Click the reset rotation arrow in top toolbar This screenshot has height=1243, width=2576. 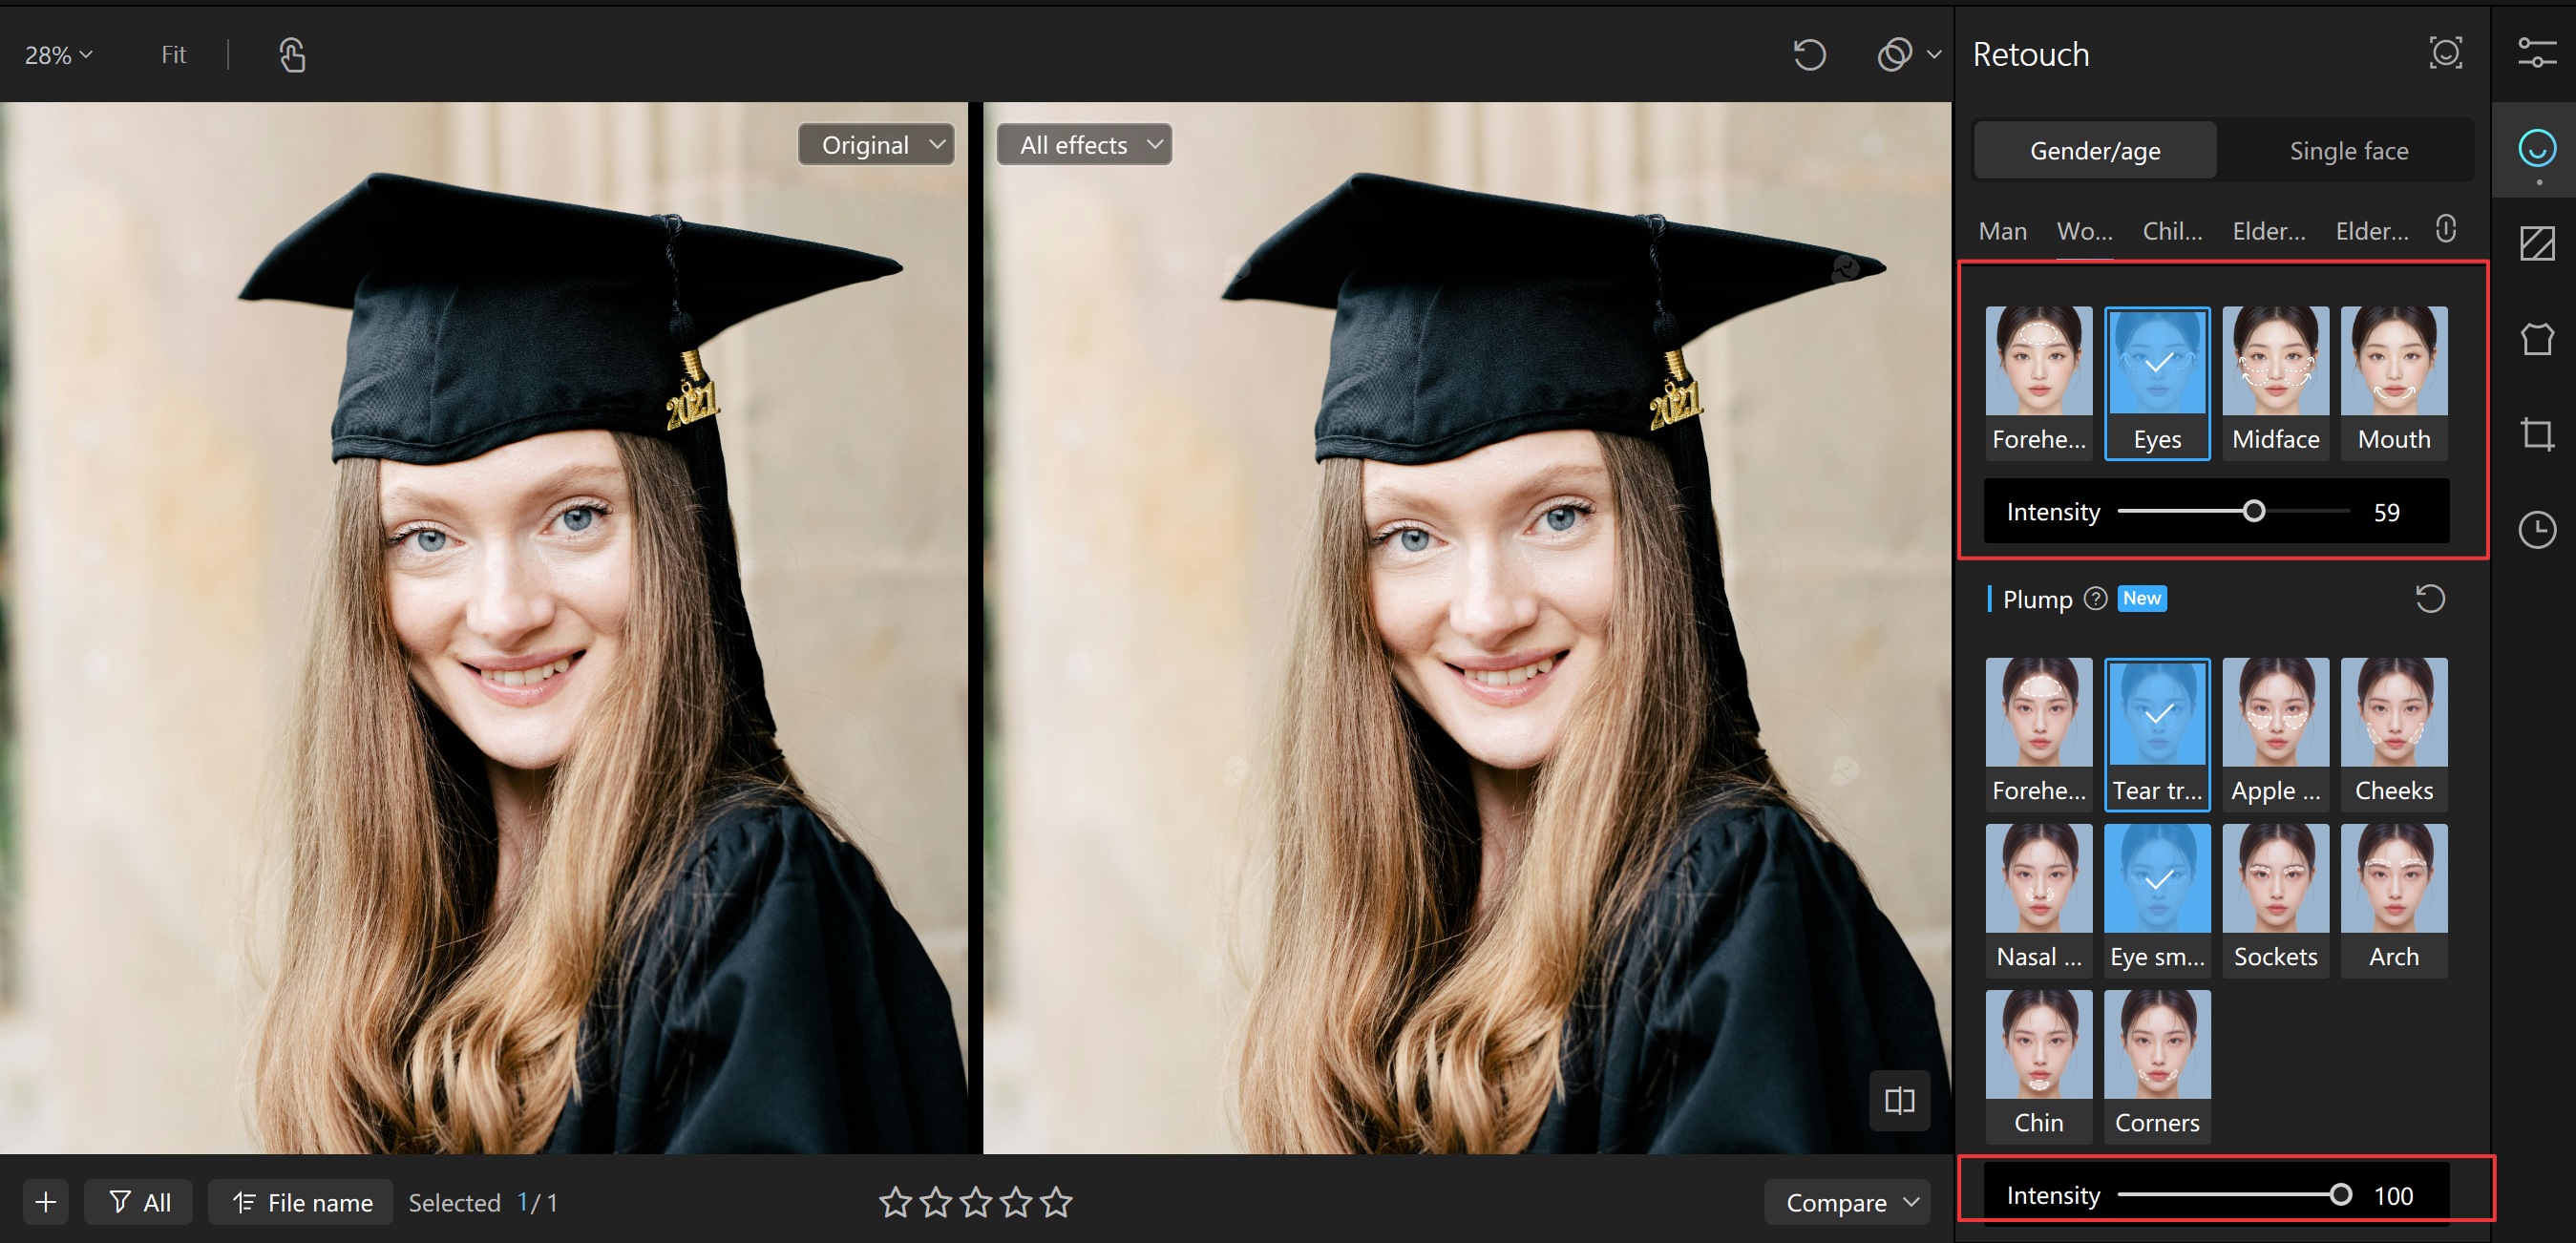point(1809,55)
